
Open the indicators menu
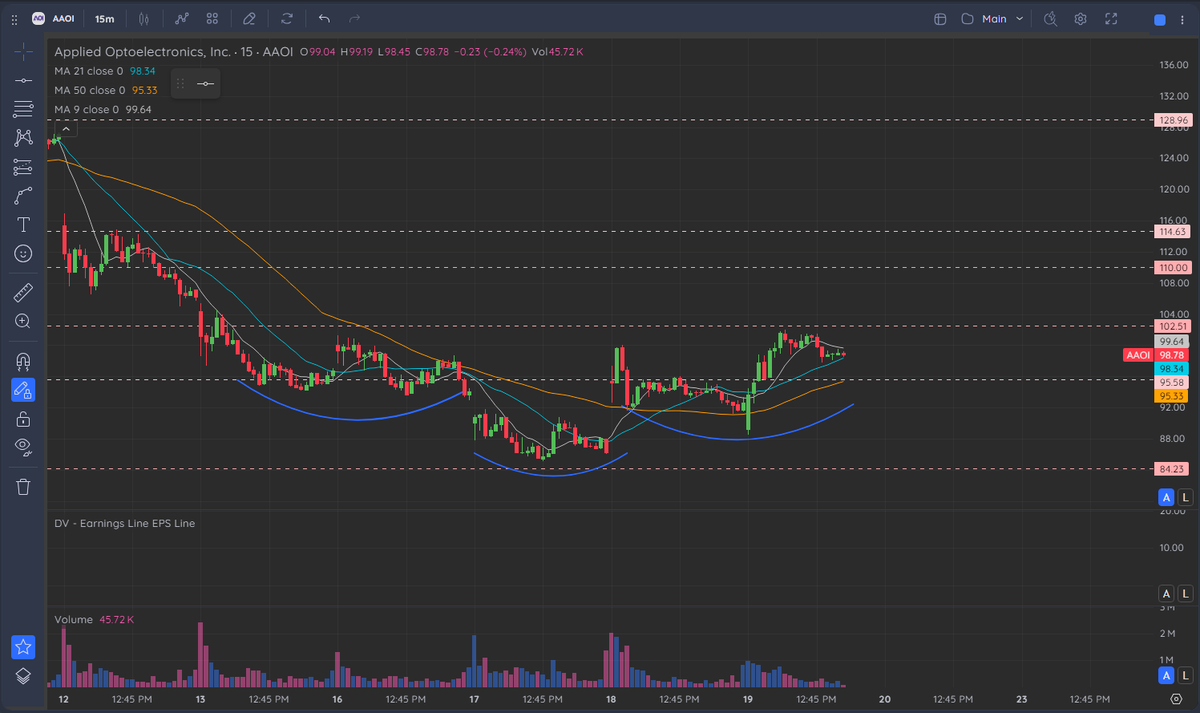pos(182,19)
